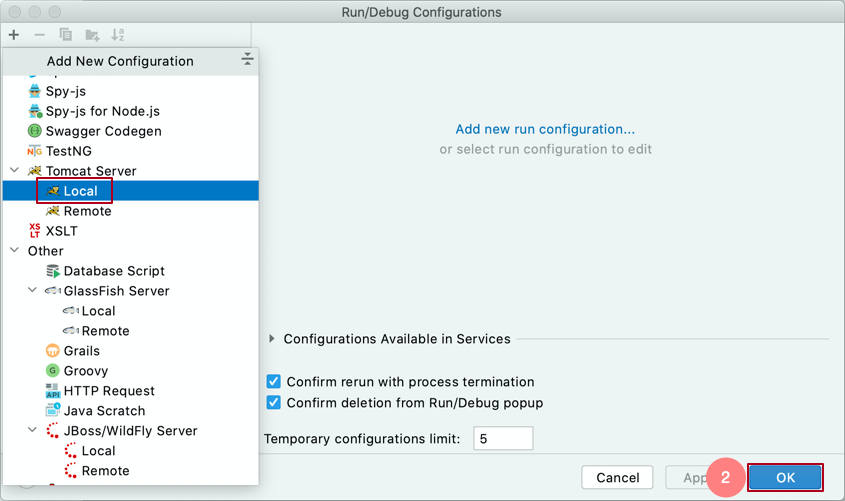Click the GlassFish Remote icon
Viewport: 845px width, 501px height.
pos(71,331)
